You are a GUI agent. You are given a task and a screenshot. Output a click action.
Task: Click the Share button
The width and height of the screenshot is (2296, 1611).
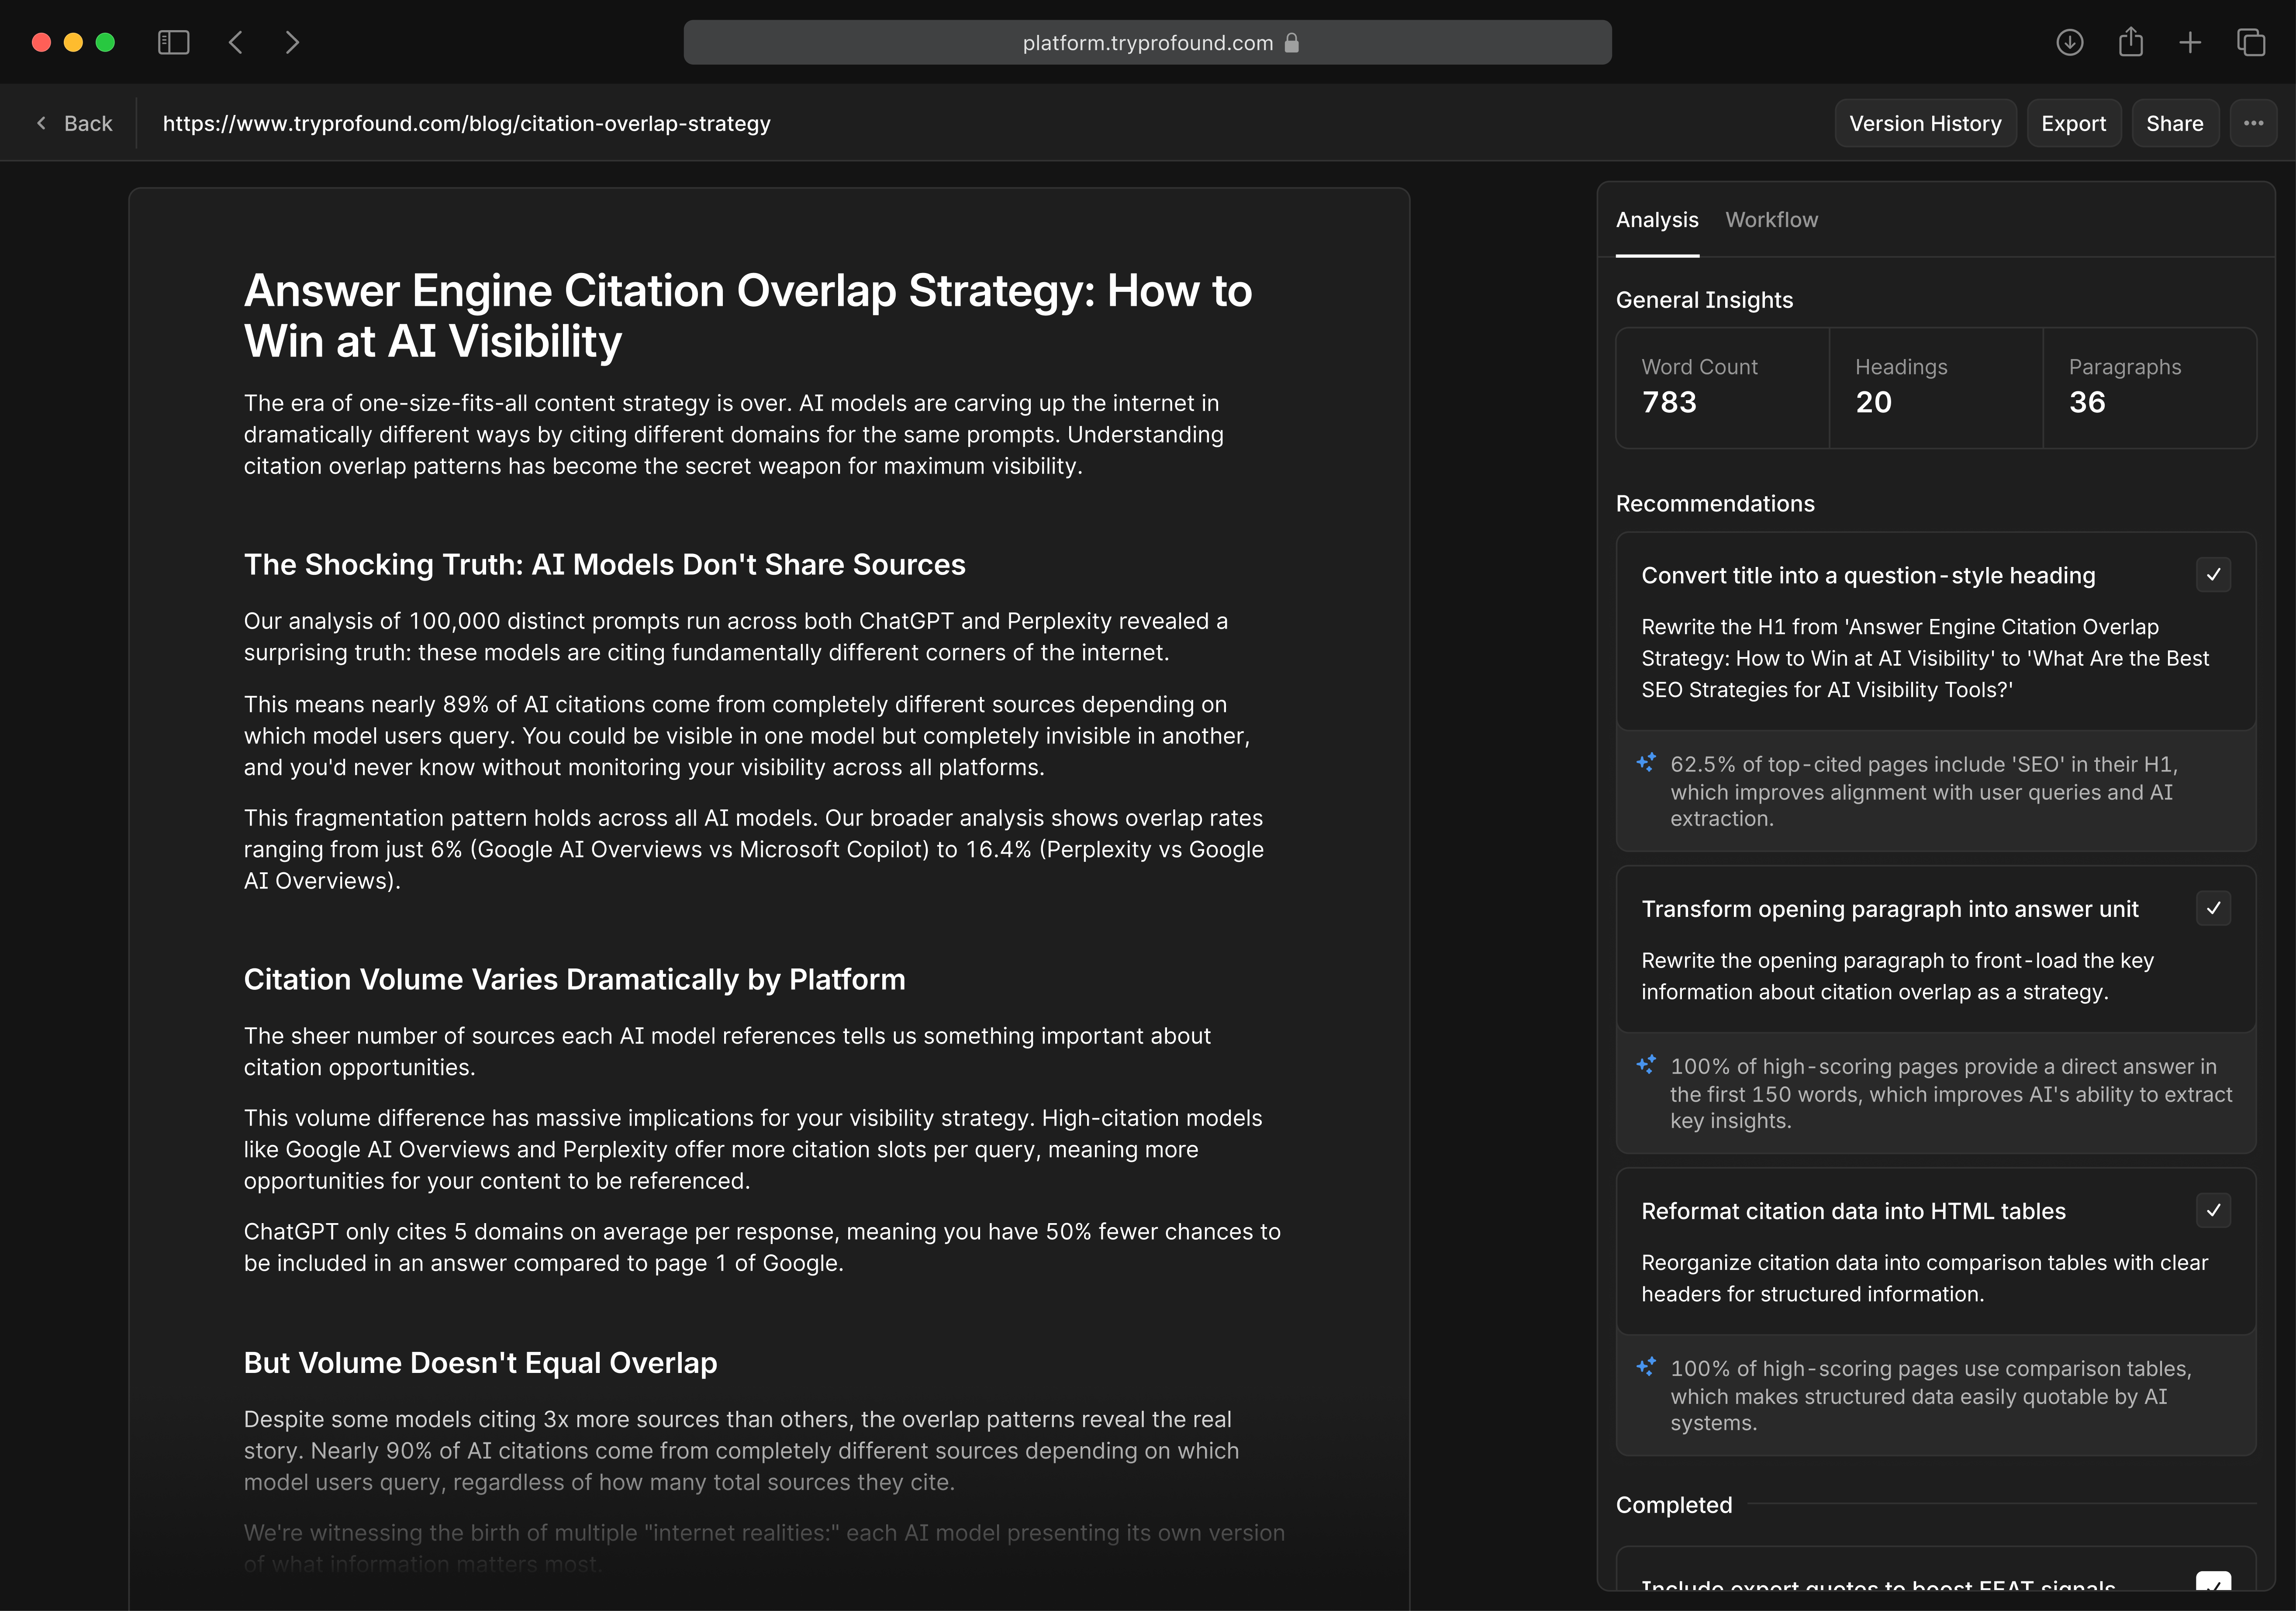(2174, 123)
